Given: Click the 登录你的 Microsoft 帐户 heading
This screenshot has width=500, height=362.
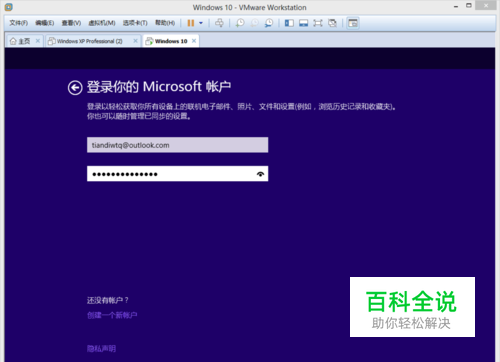Looking at the screenshot, I should coord(159,87).
